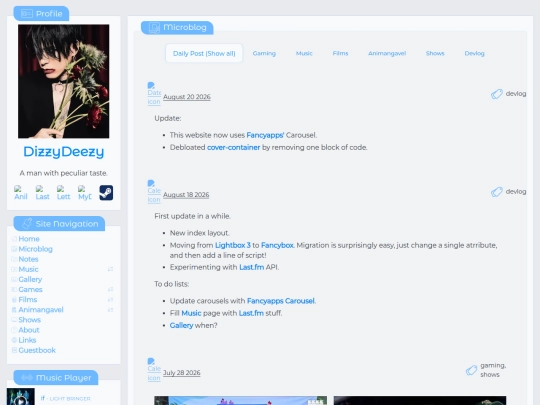Open the Last.fm profile icon link
The width and height of the screenshot is (540, 405).
click(x=42, y=193)
